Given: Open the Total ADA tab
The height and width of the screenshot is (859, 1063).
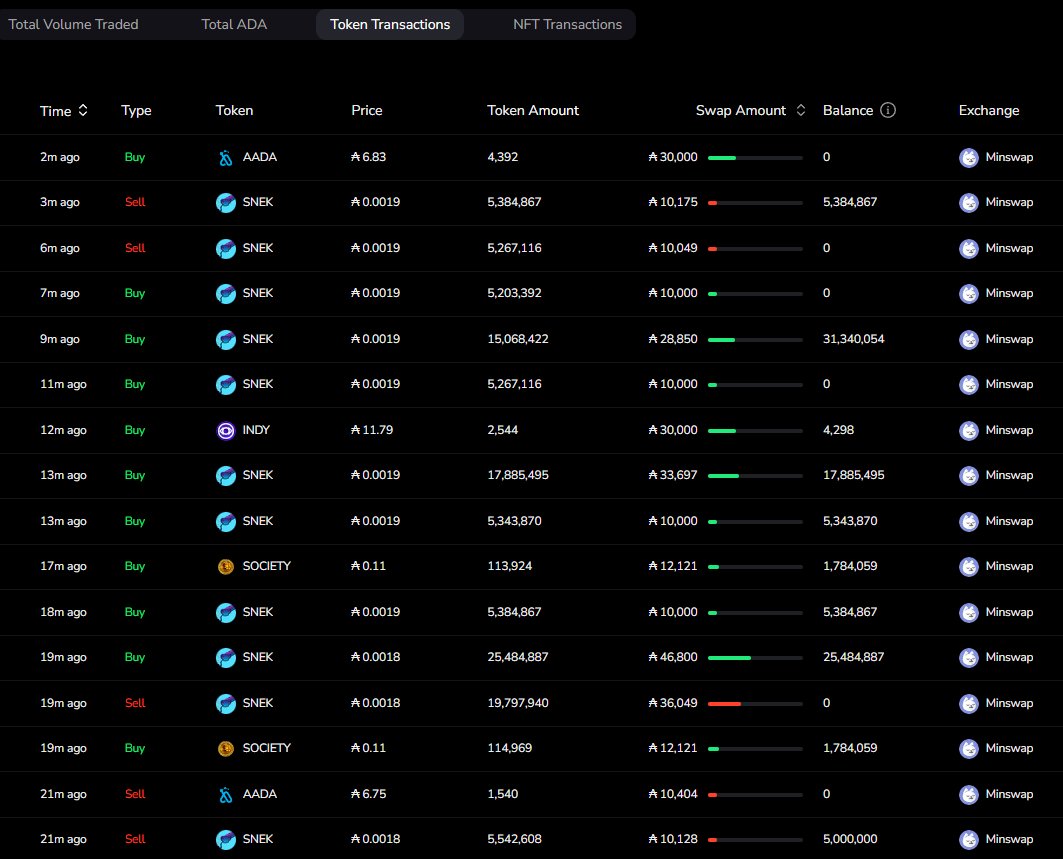Looking at the screenshot, I should [234, 24].
